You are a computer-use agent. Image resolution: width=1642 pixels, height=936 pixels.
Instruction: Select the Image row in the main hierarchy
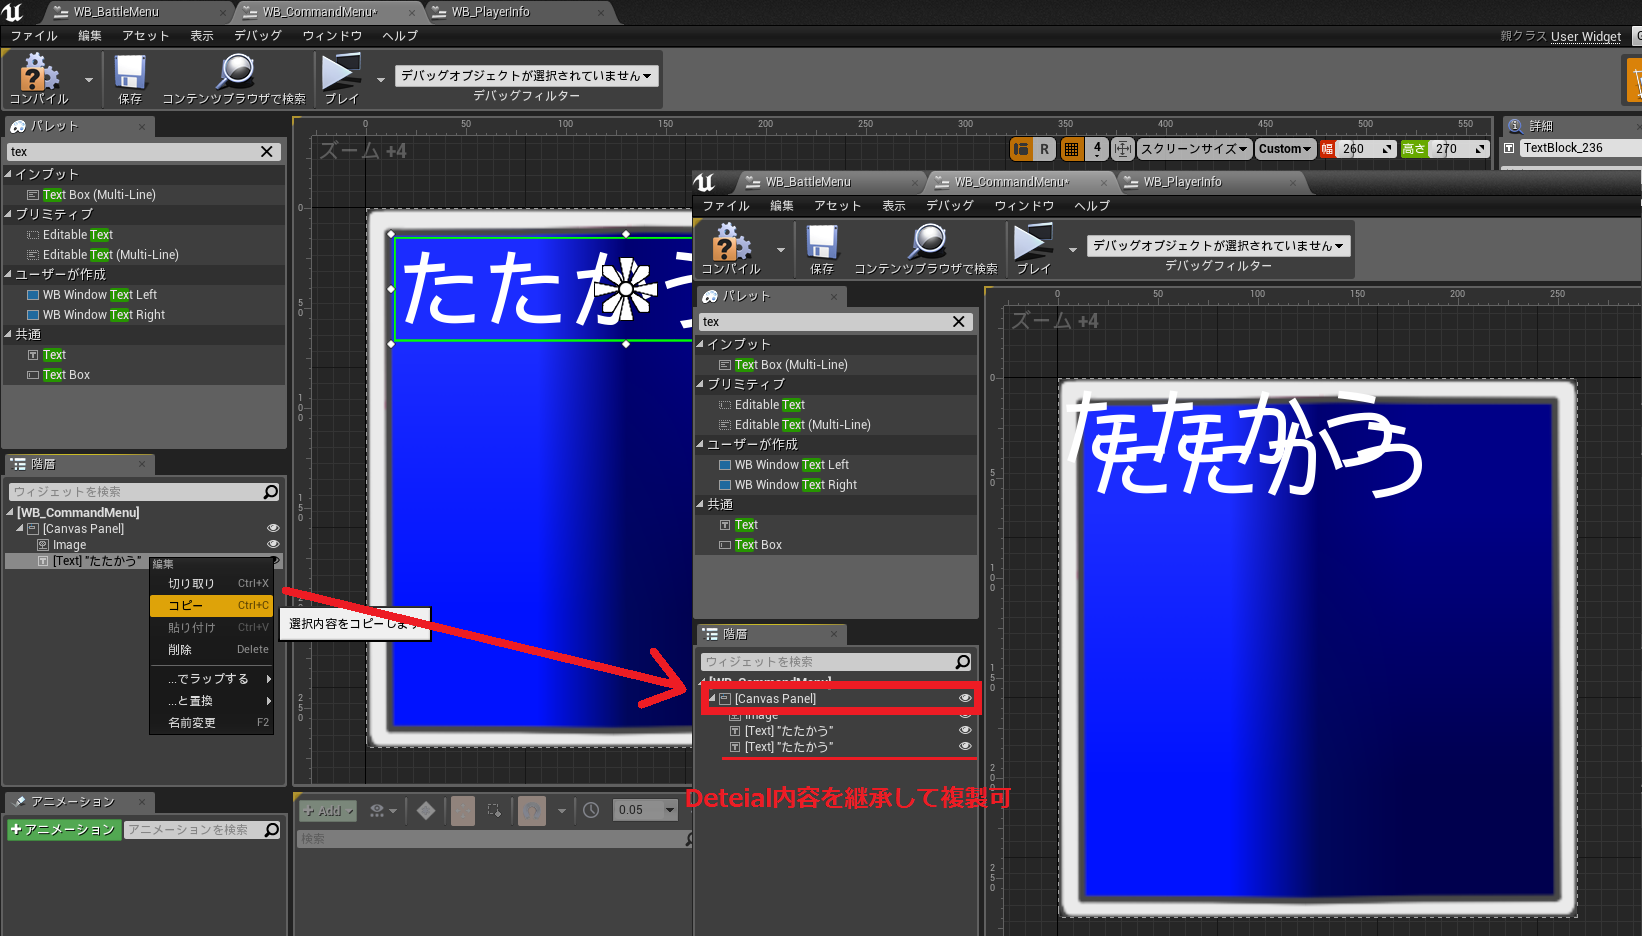point(143,544)
